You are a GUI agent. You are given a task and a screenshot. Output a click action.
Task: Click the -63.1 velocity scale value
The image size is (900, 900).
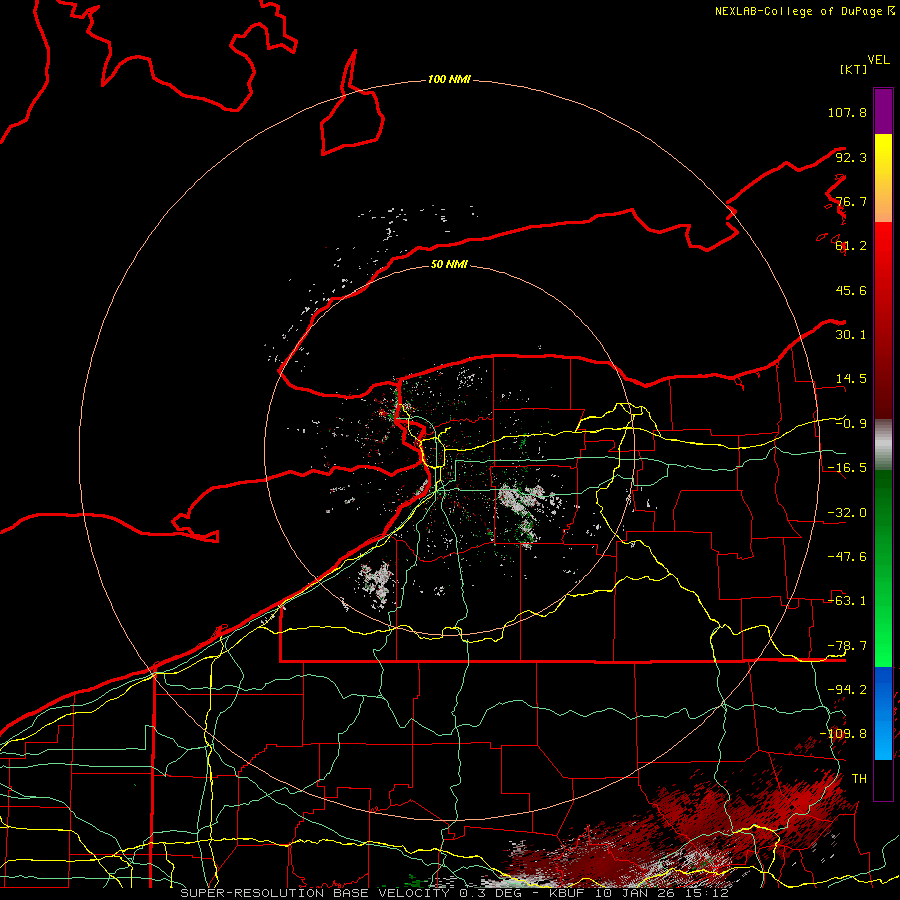[x=847, y=601]
